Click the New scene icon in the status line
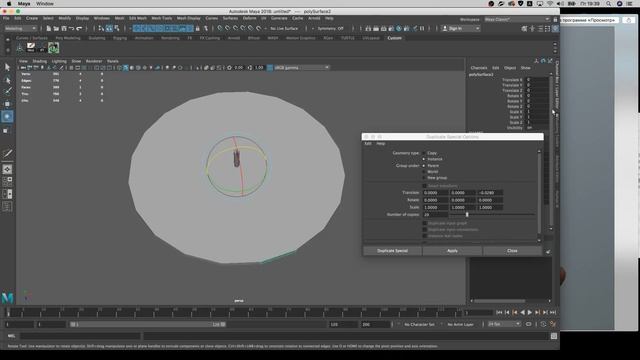The image size is (640, 360). tap(49, 29)
